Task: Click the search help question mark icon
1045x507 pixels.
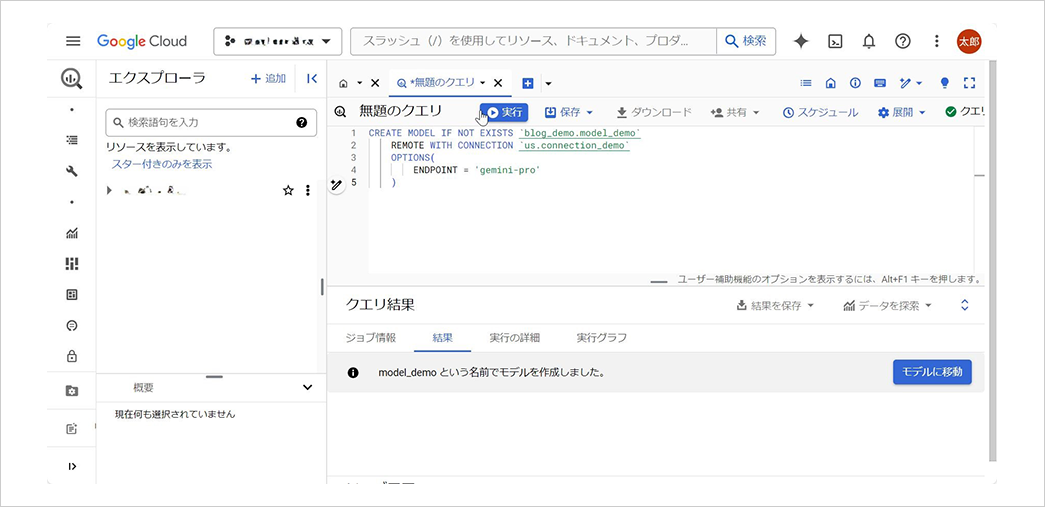Action: (x=301, y=123)
